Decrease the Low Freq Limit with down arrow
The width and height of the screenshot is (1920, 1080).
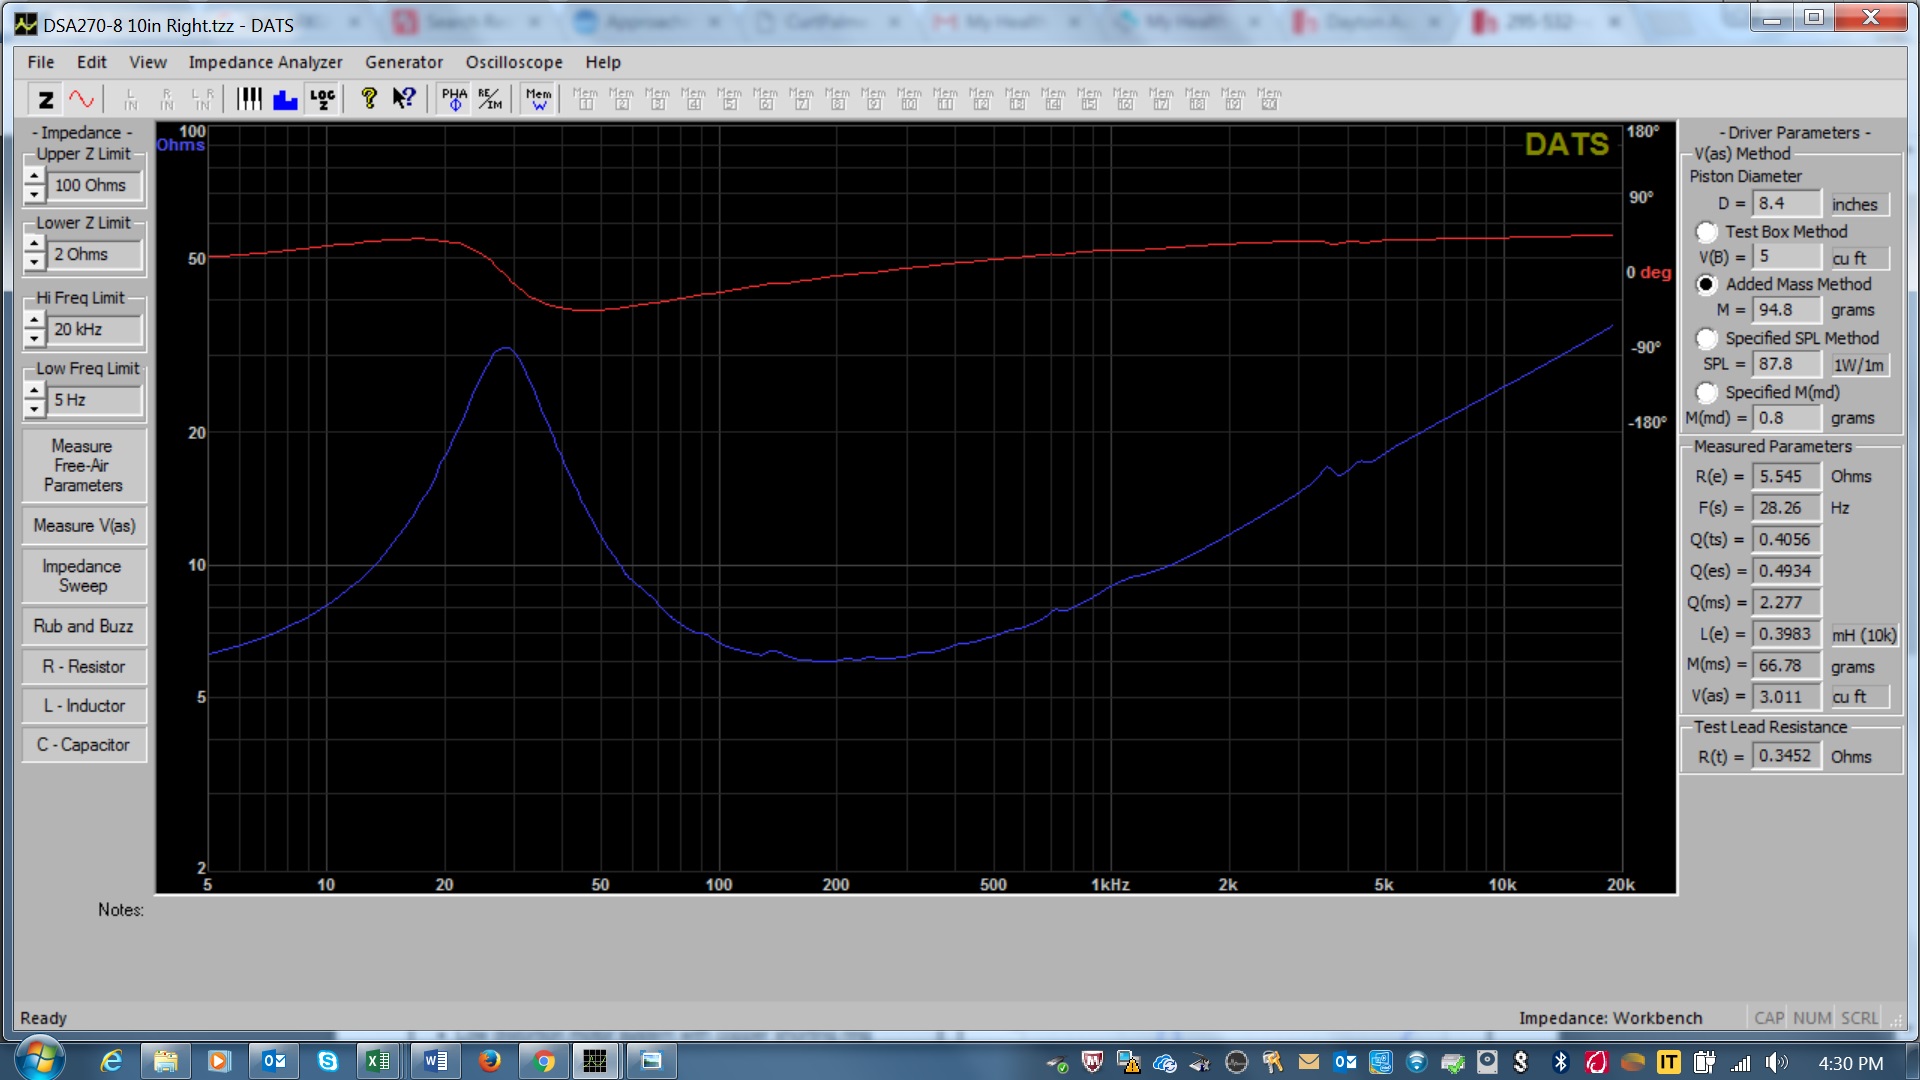[x=34, y=409]
